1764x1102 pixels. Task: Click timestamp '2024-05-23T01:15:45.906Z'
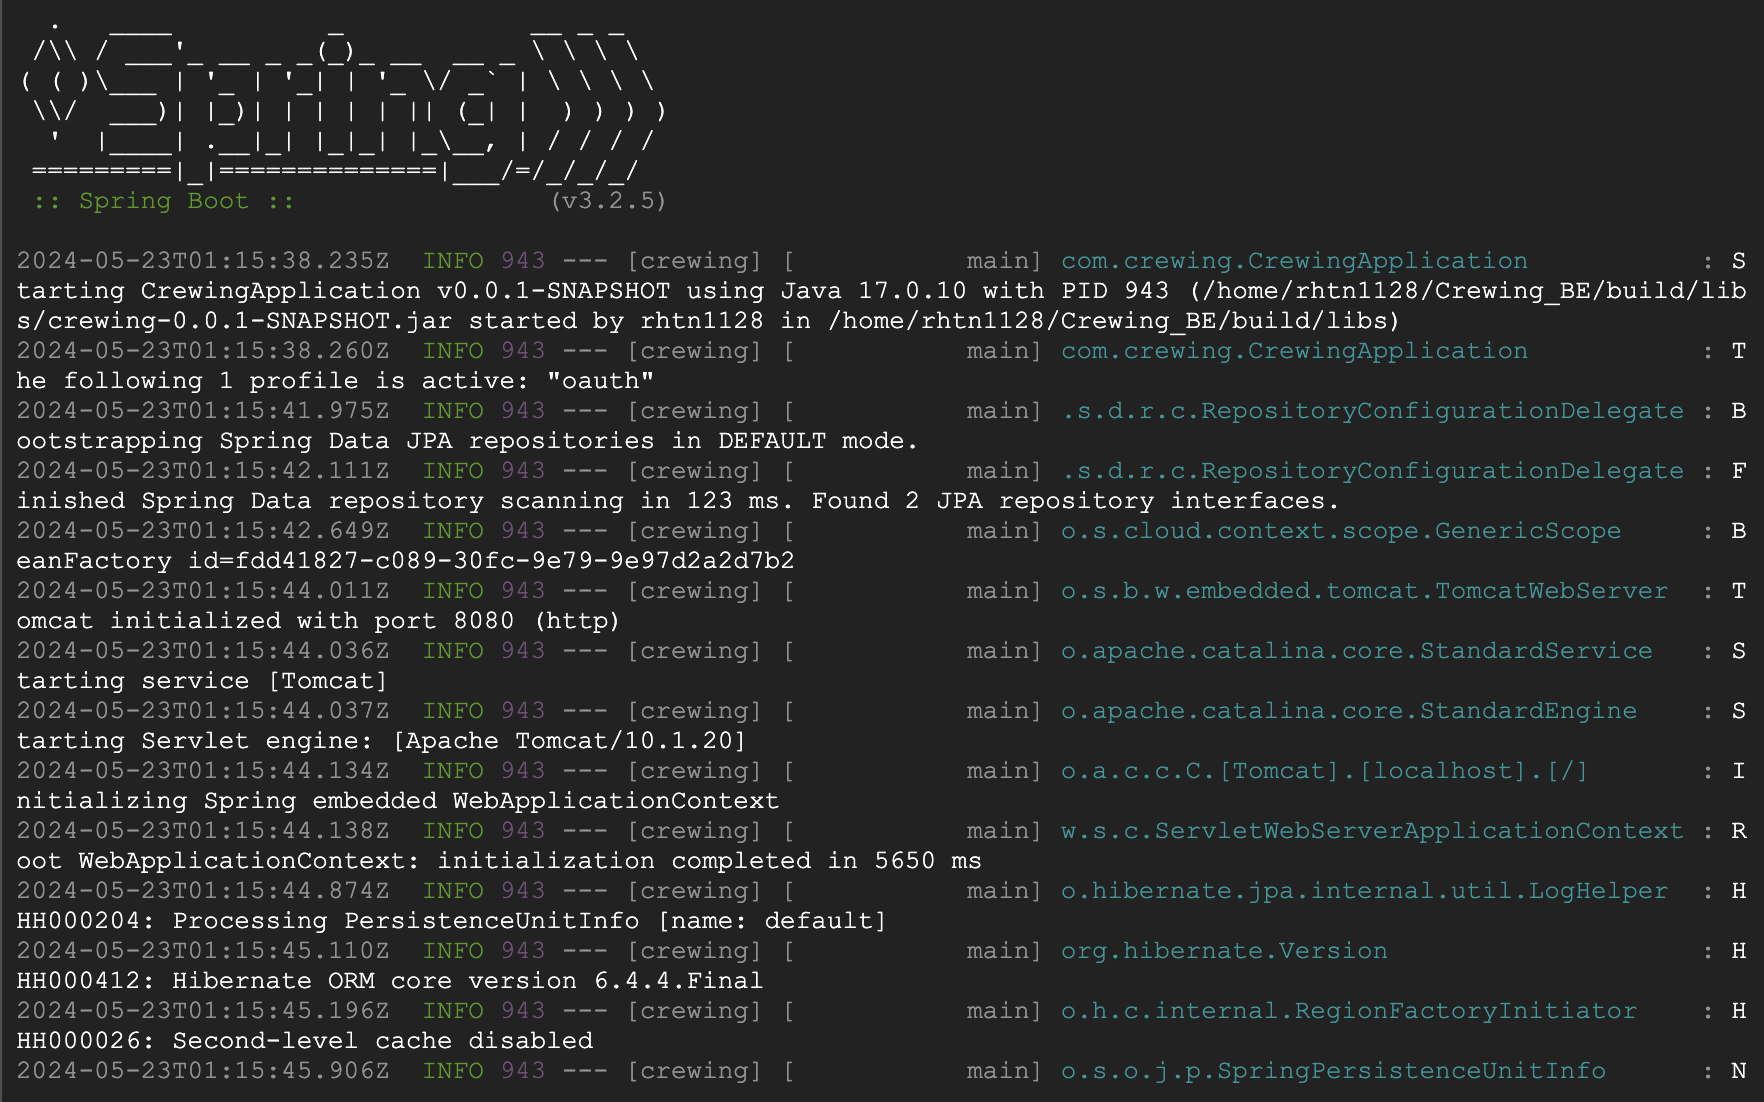pyautogui.click(x=203, y=1071)
